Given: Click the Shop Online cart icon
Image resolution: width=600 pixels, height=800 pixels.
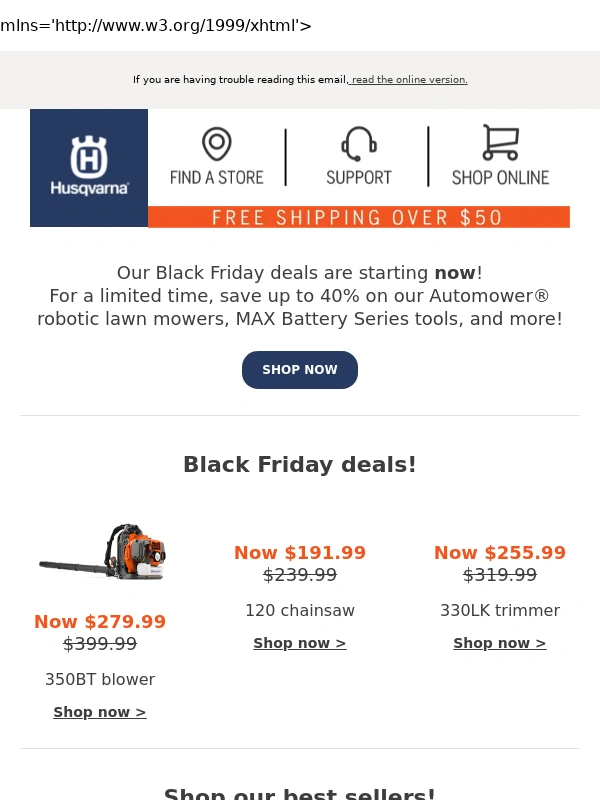Looking at the screenshot, I should 500,143.
